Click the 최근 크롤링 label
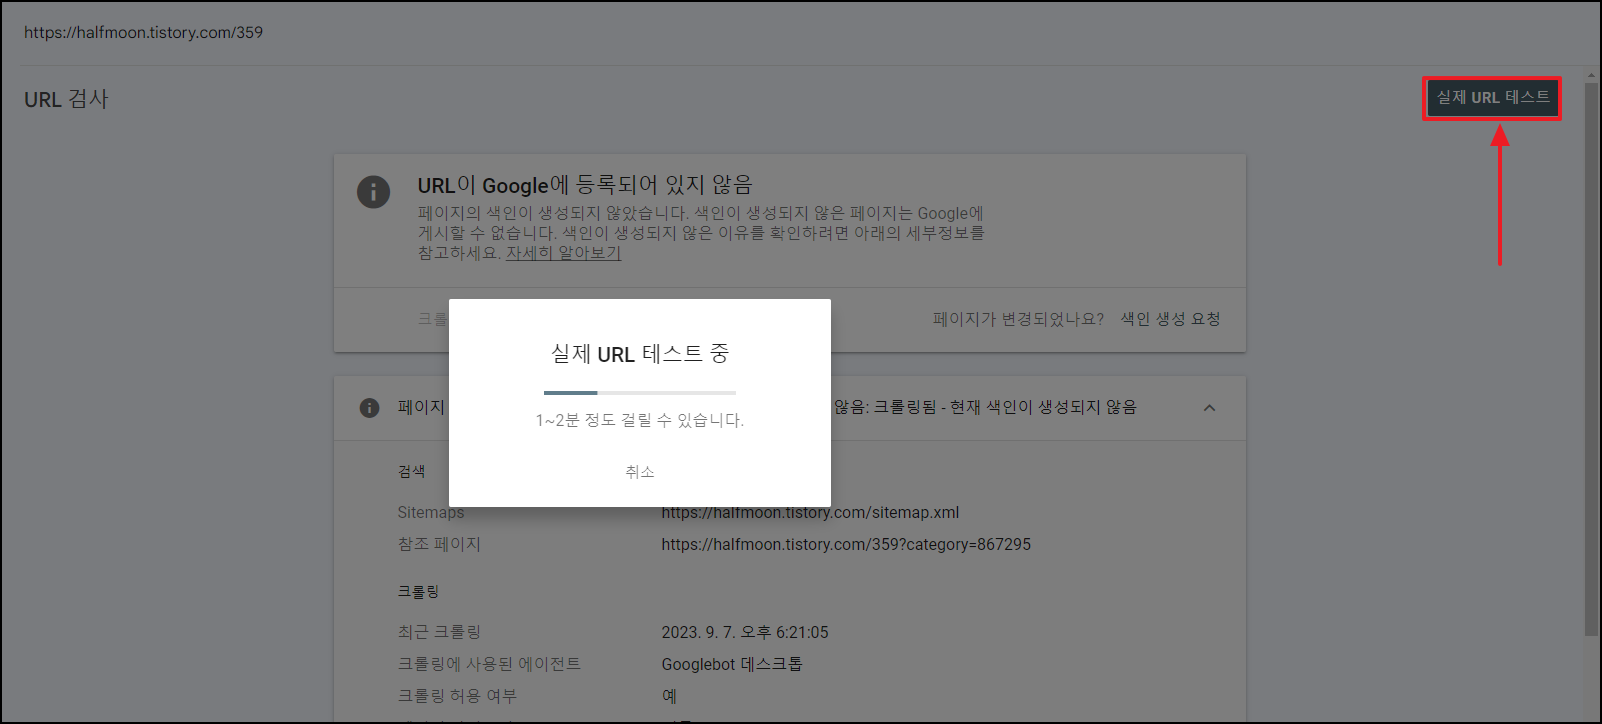The height and width of the screenshot is (724, 1602). (x=439, y=632)
